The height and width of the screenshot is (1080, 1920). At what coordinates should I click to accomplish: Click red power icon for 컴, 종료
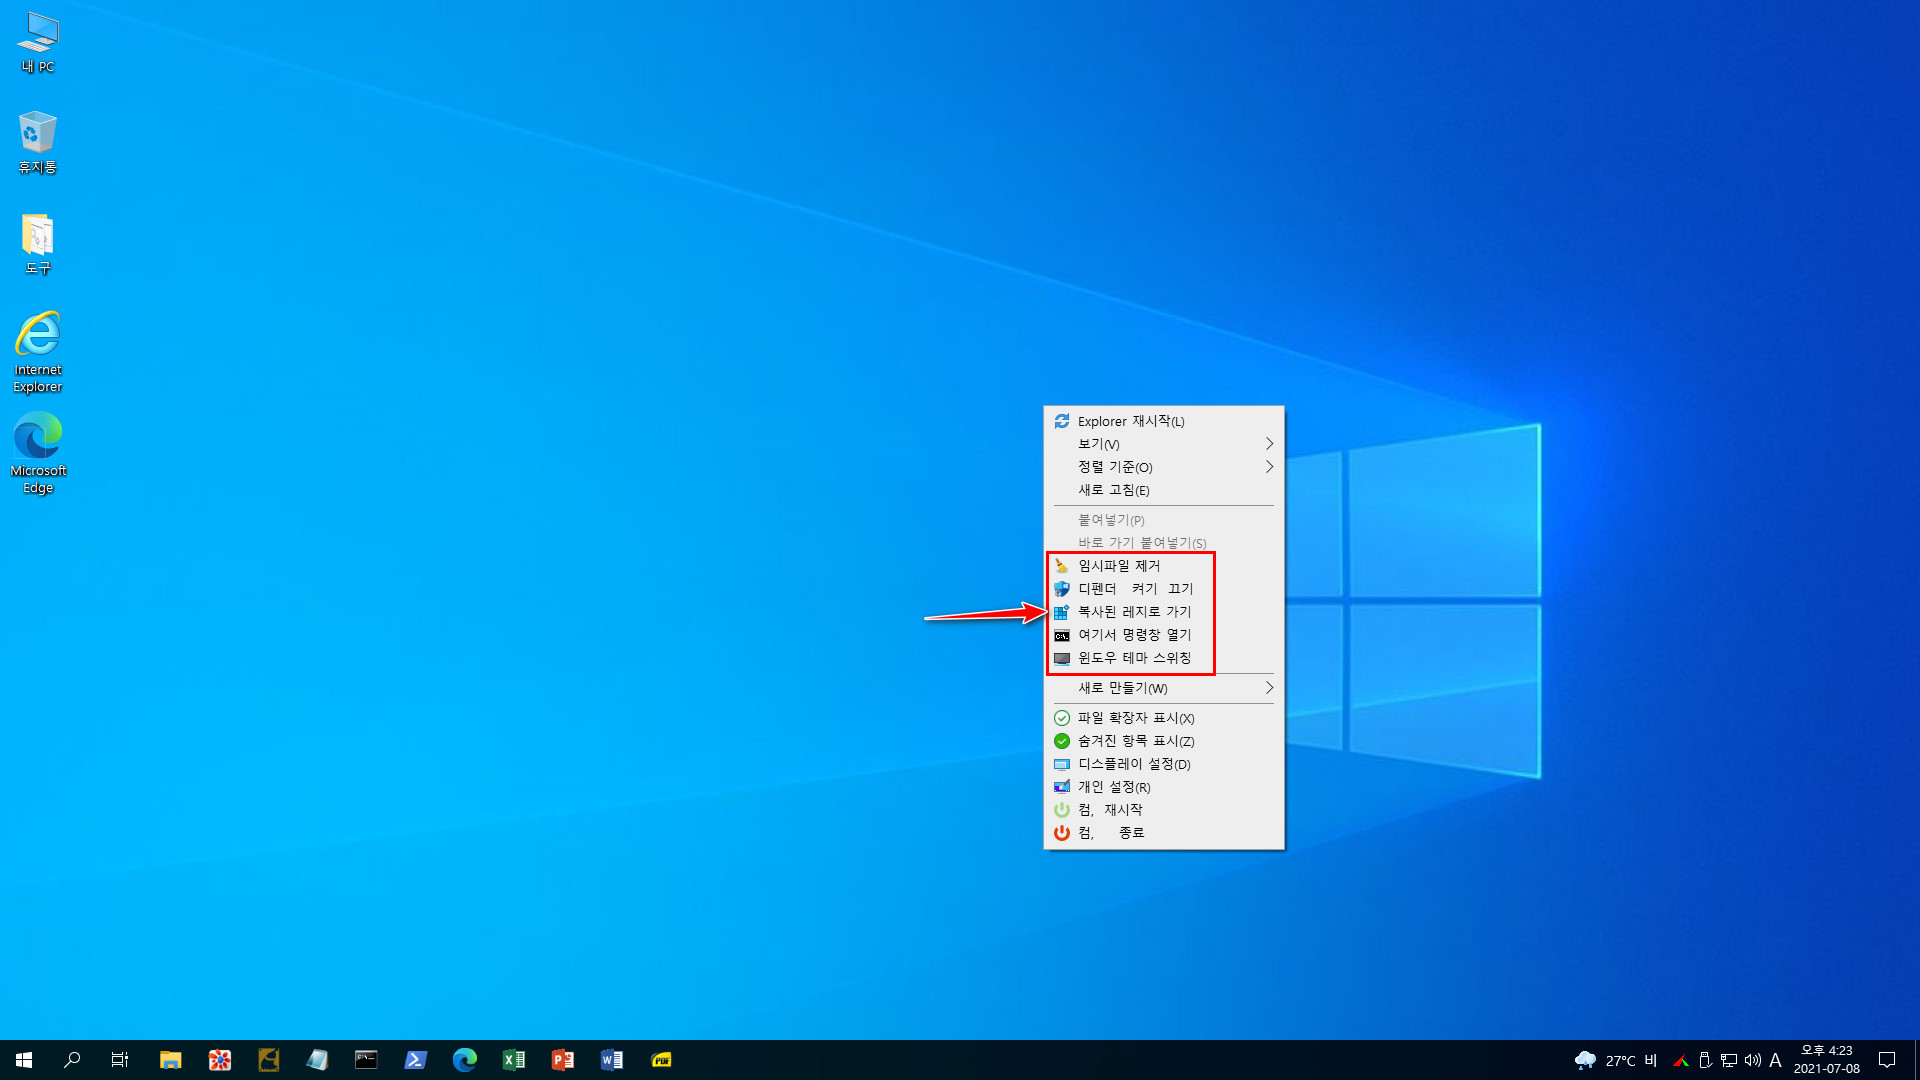(1062, 833)
